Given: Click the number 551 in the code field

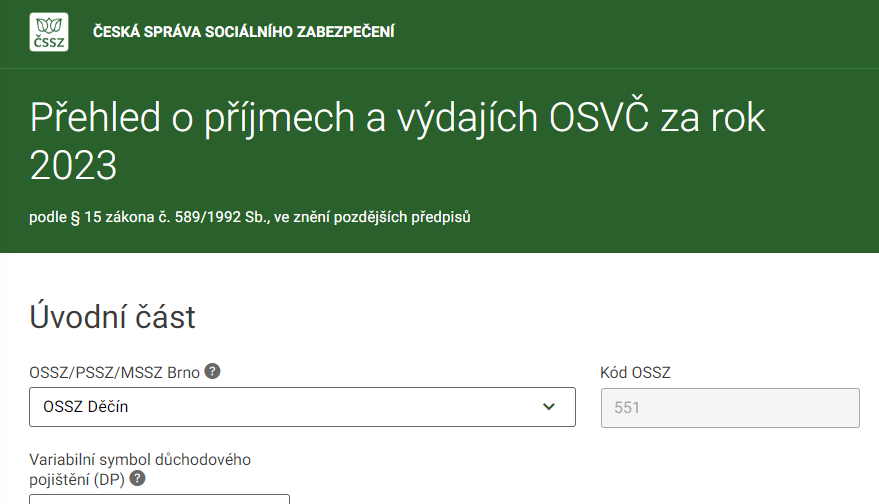Looking at the screenshot, I should click(627, 408).
